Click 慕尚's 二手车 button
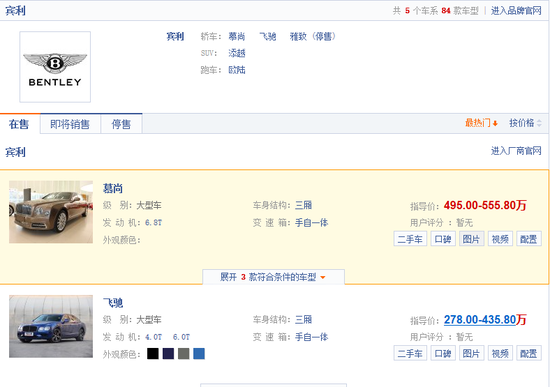The height and width of the screenshot is (387, 550). [410, 239]
